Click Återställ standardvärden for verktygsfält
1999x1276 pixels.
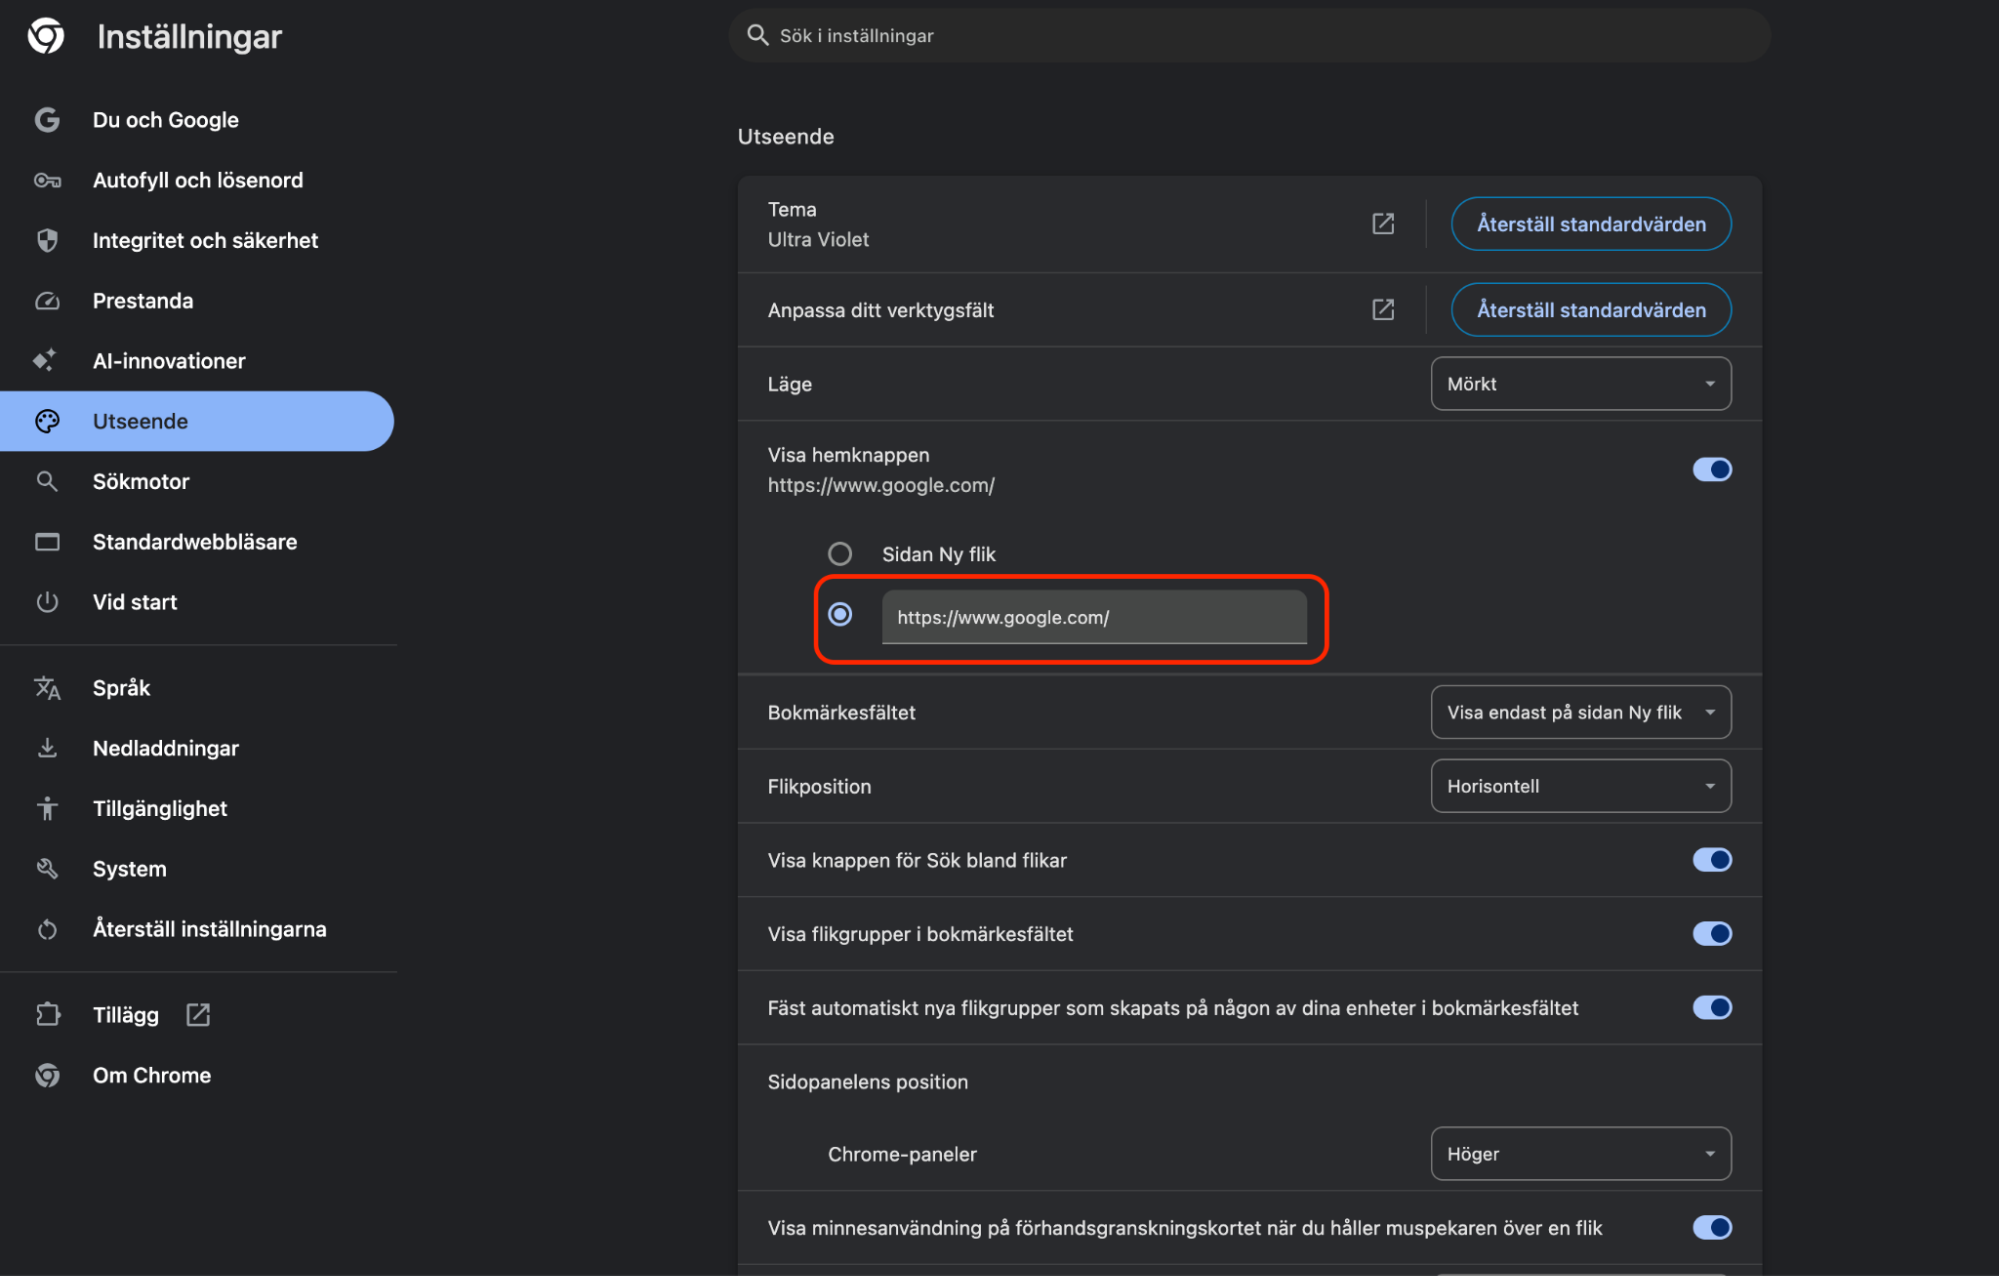(1591, 310)
